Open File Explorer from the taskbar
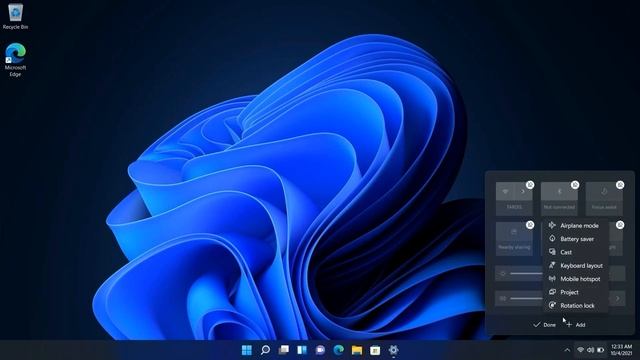640x360 pixels. click(357, 350)
